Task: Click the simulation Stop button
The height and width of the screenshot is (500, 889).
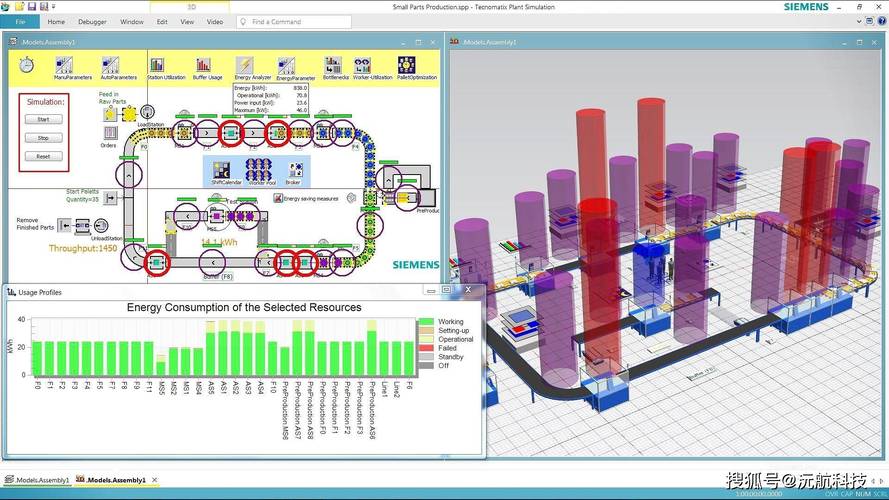Action: point(44,138)
